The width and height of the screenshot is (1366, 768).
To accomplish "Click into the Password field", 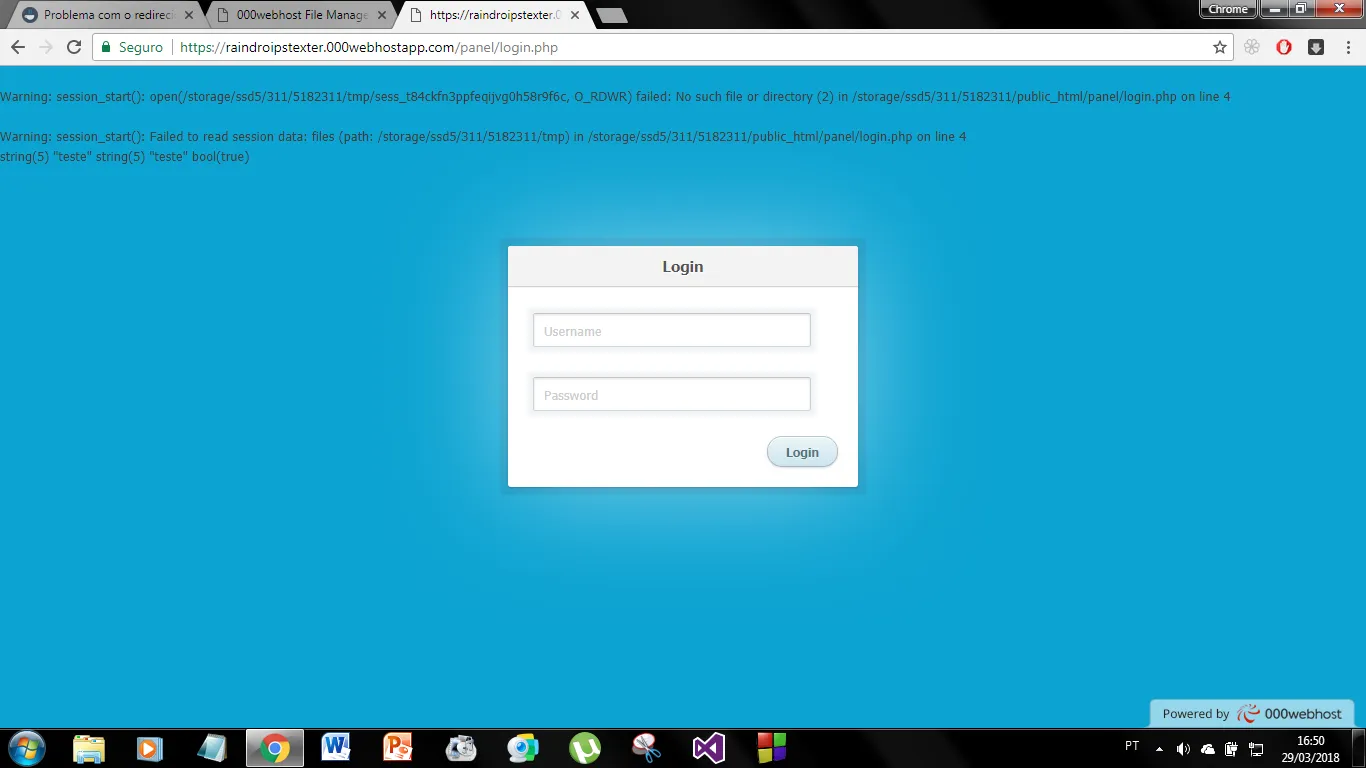I will (671, 395).
